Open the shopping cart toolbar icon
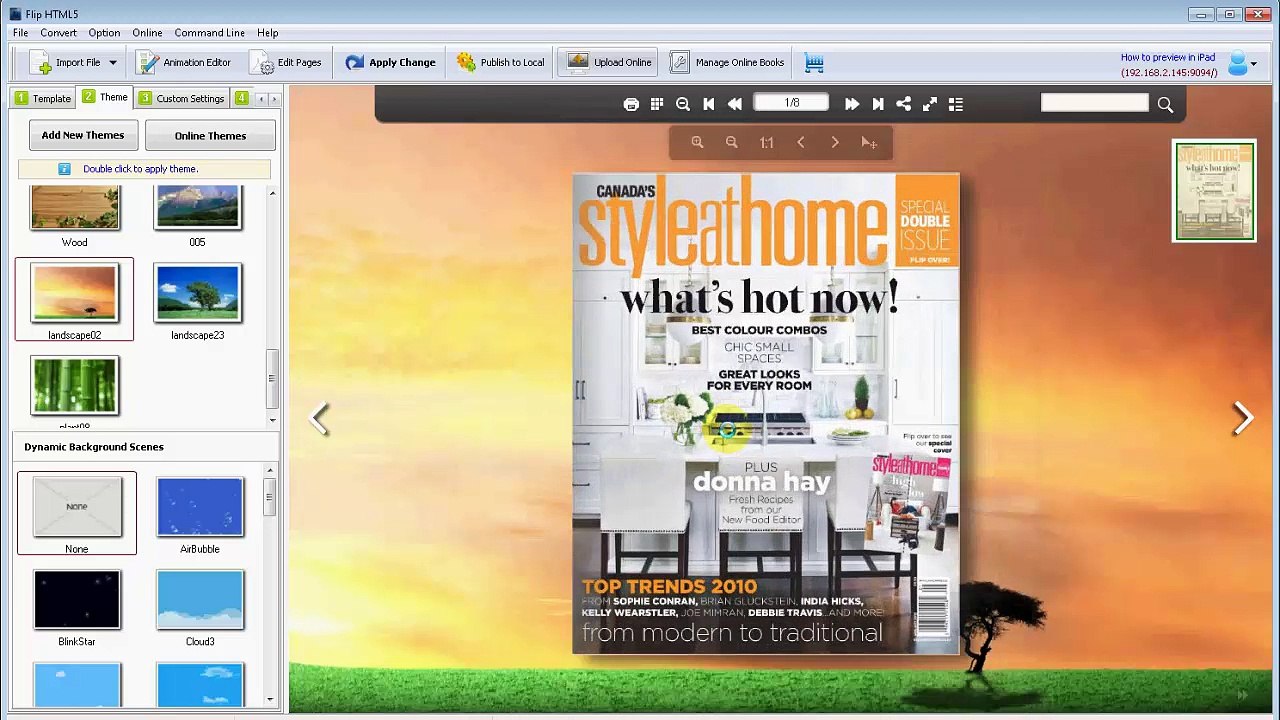The height and width of the screenshot is (720, 1280). click(x=815, y=63)
